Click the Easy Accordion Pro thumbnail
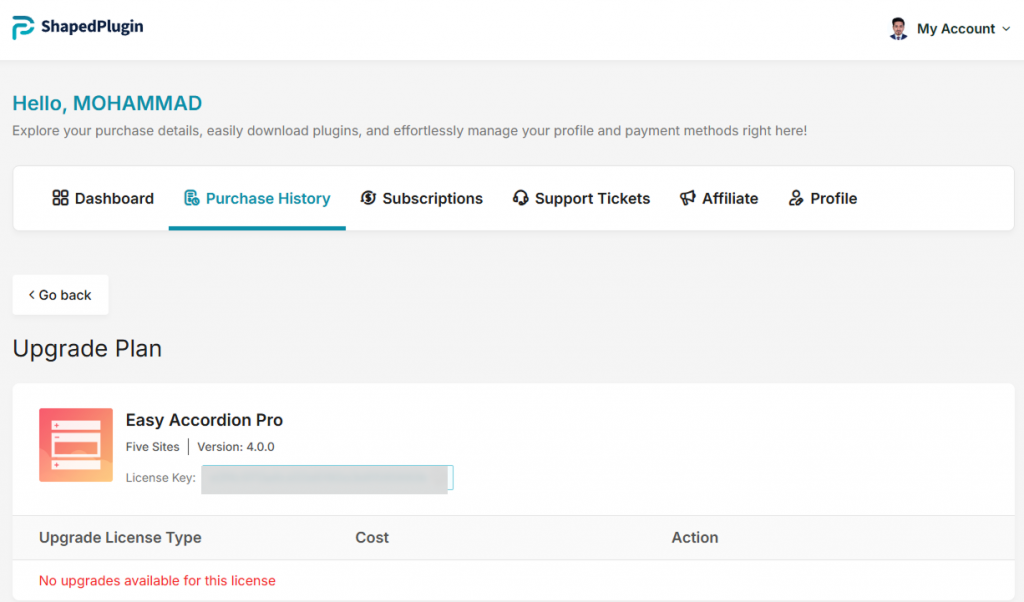Screen dimensions: 1024x602 coord(76,445)
